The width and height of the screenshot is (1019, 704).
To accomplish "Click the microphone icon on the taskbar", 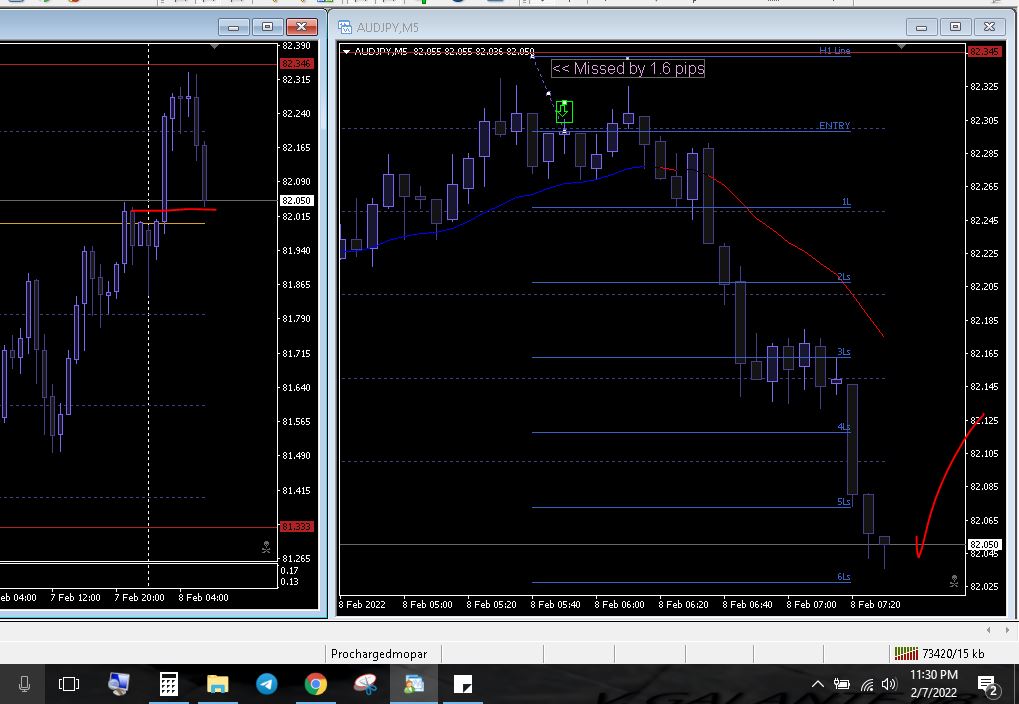I will (24, 684).
